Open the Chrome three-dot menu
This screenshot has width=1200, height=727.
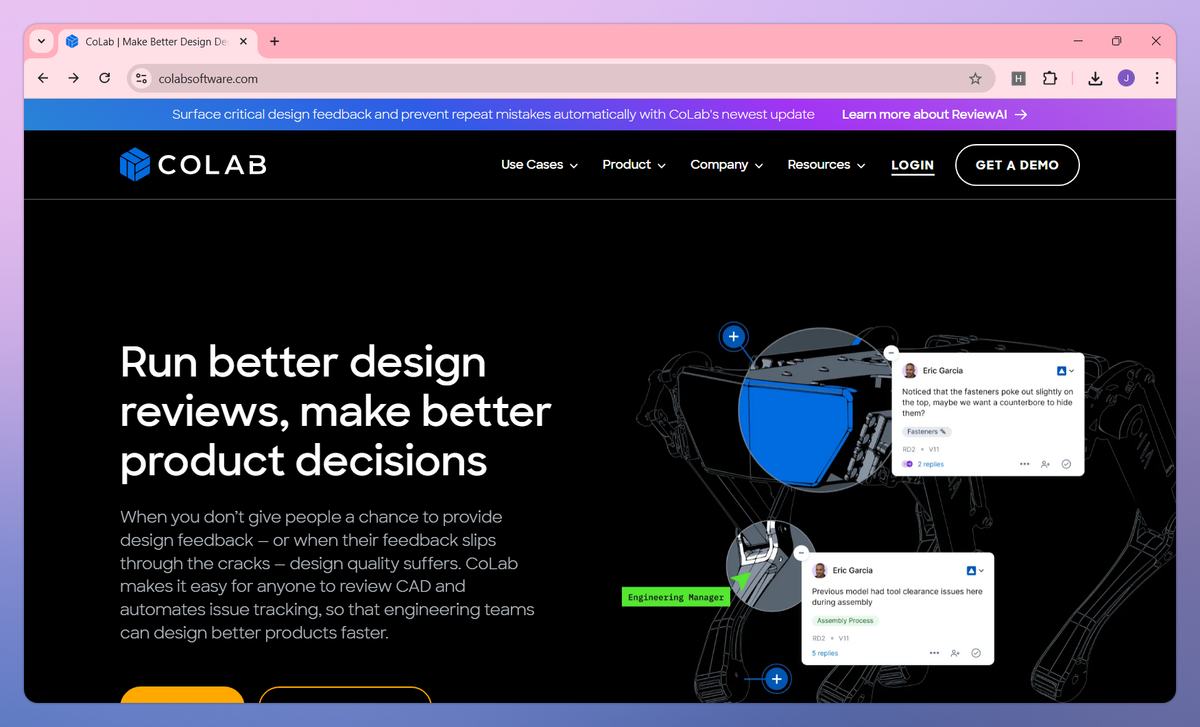[1157, 78]
